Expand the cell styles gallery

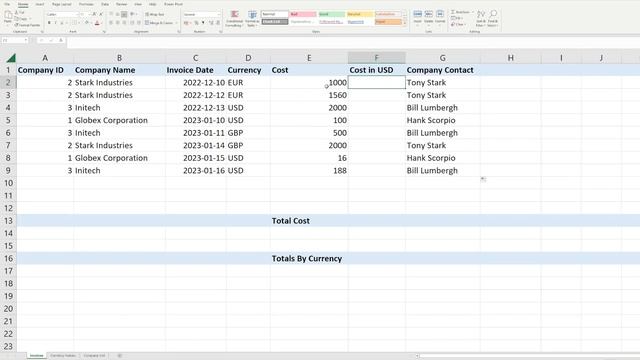(x=405, y=23)
